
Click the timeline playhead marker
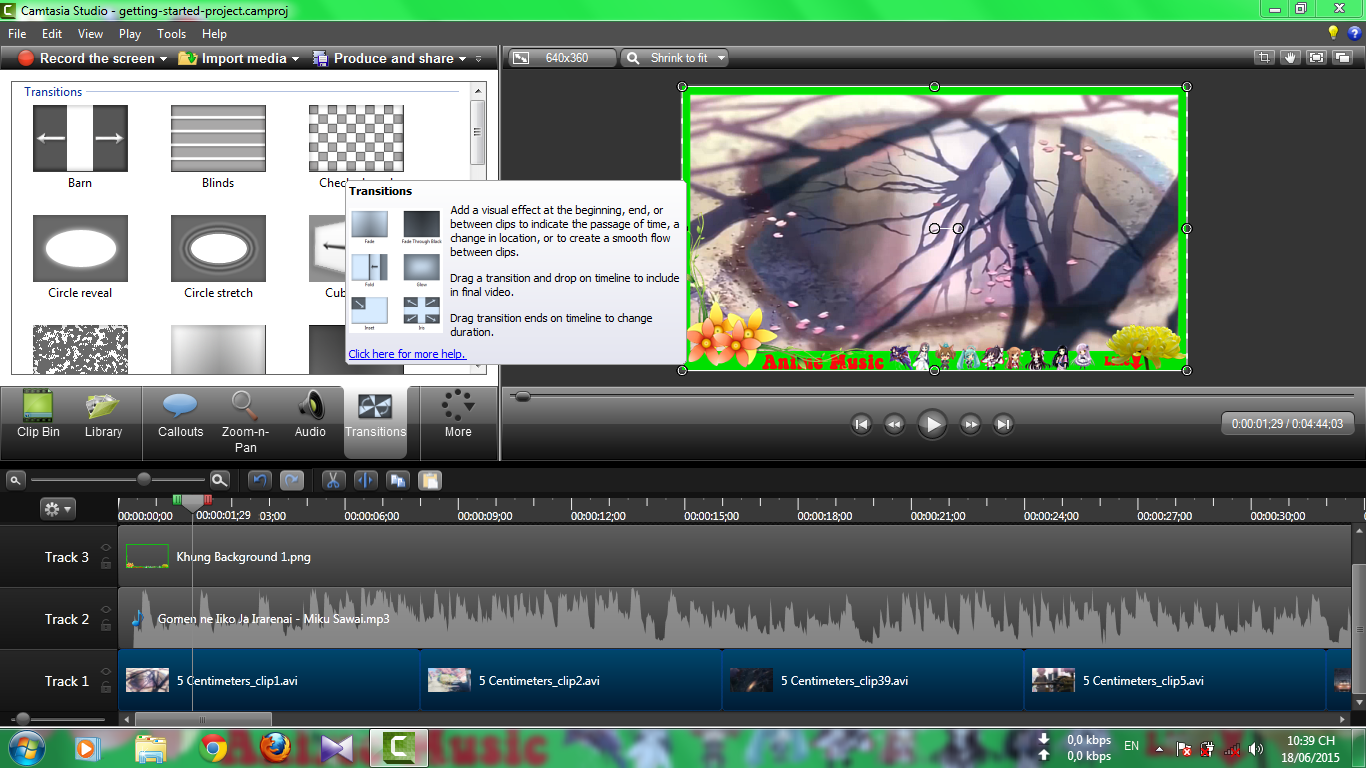pyautogui.click(x=192, y=502)
